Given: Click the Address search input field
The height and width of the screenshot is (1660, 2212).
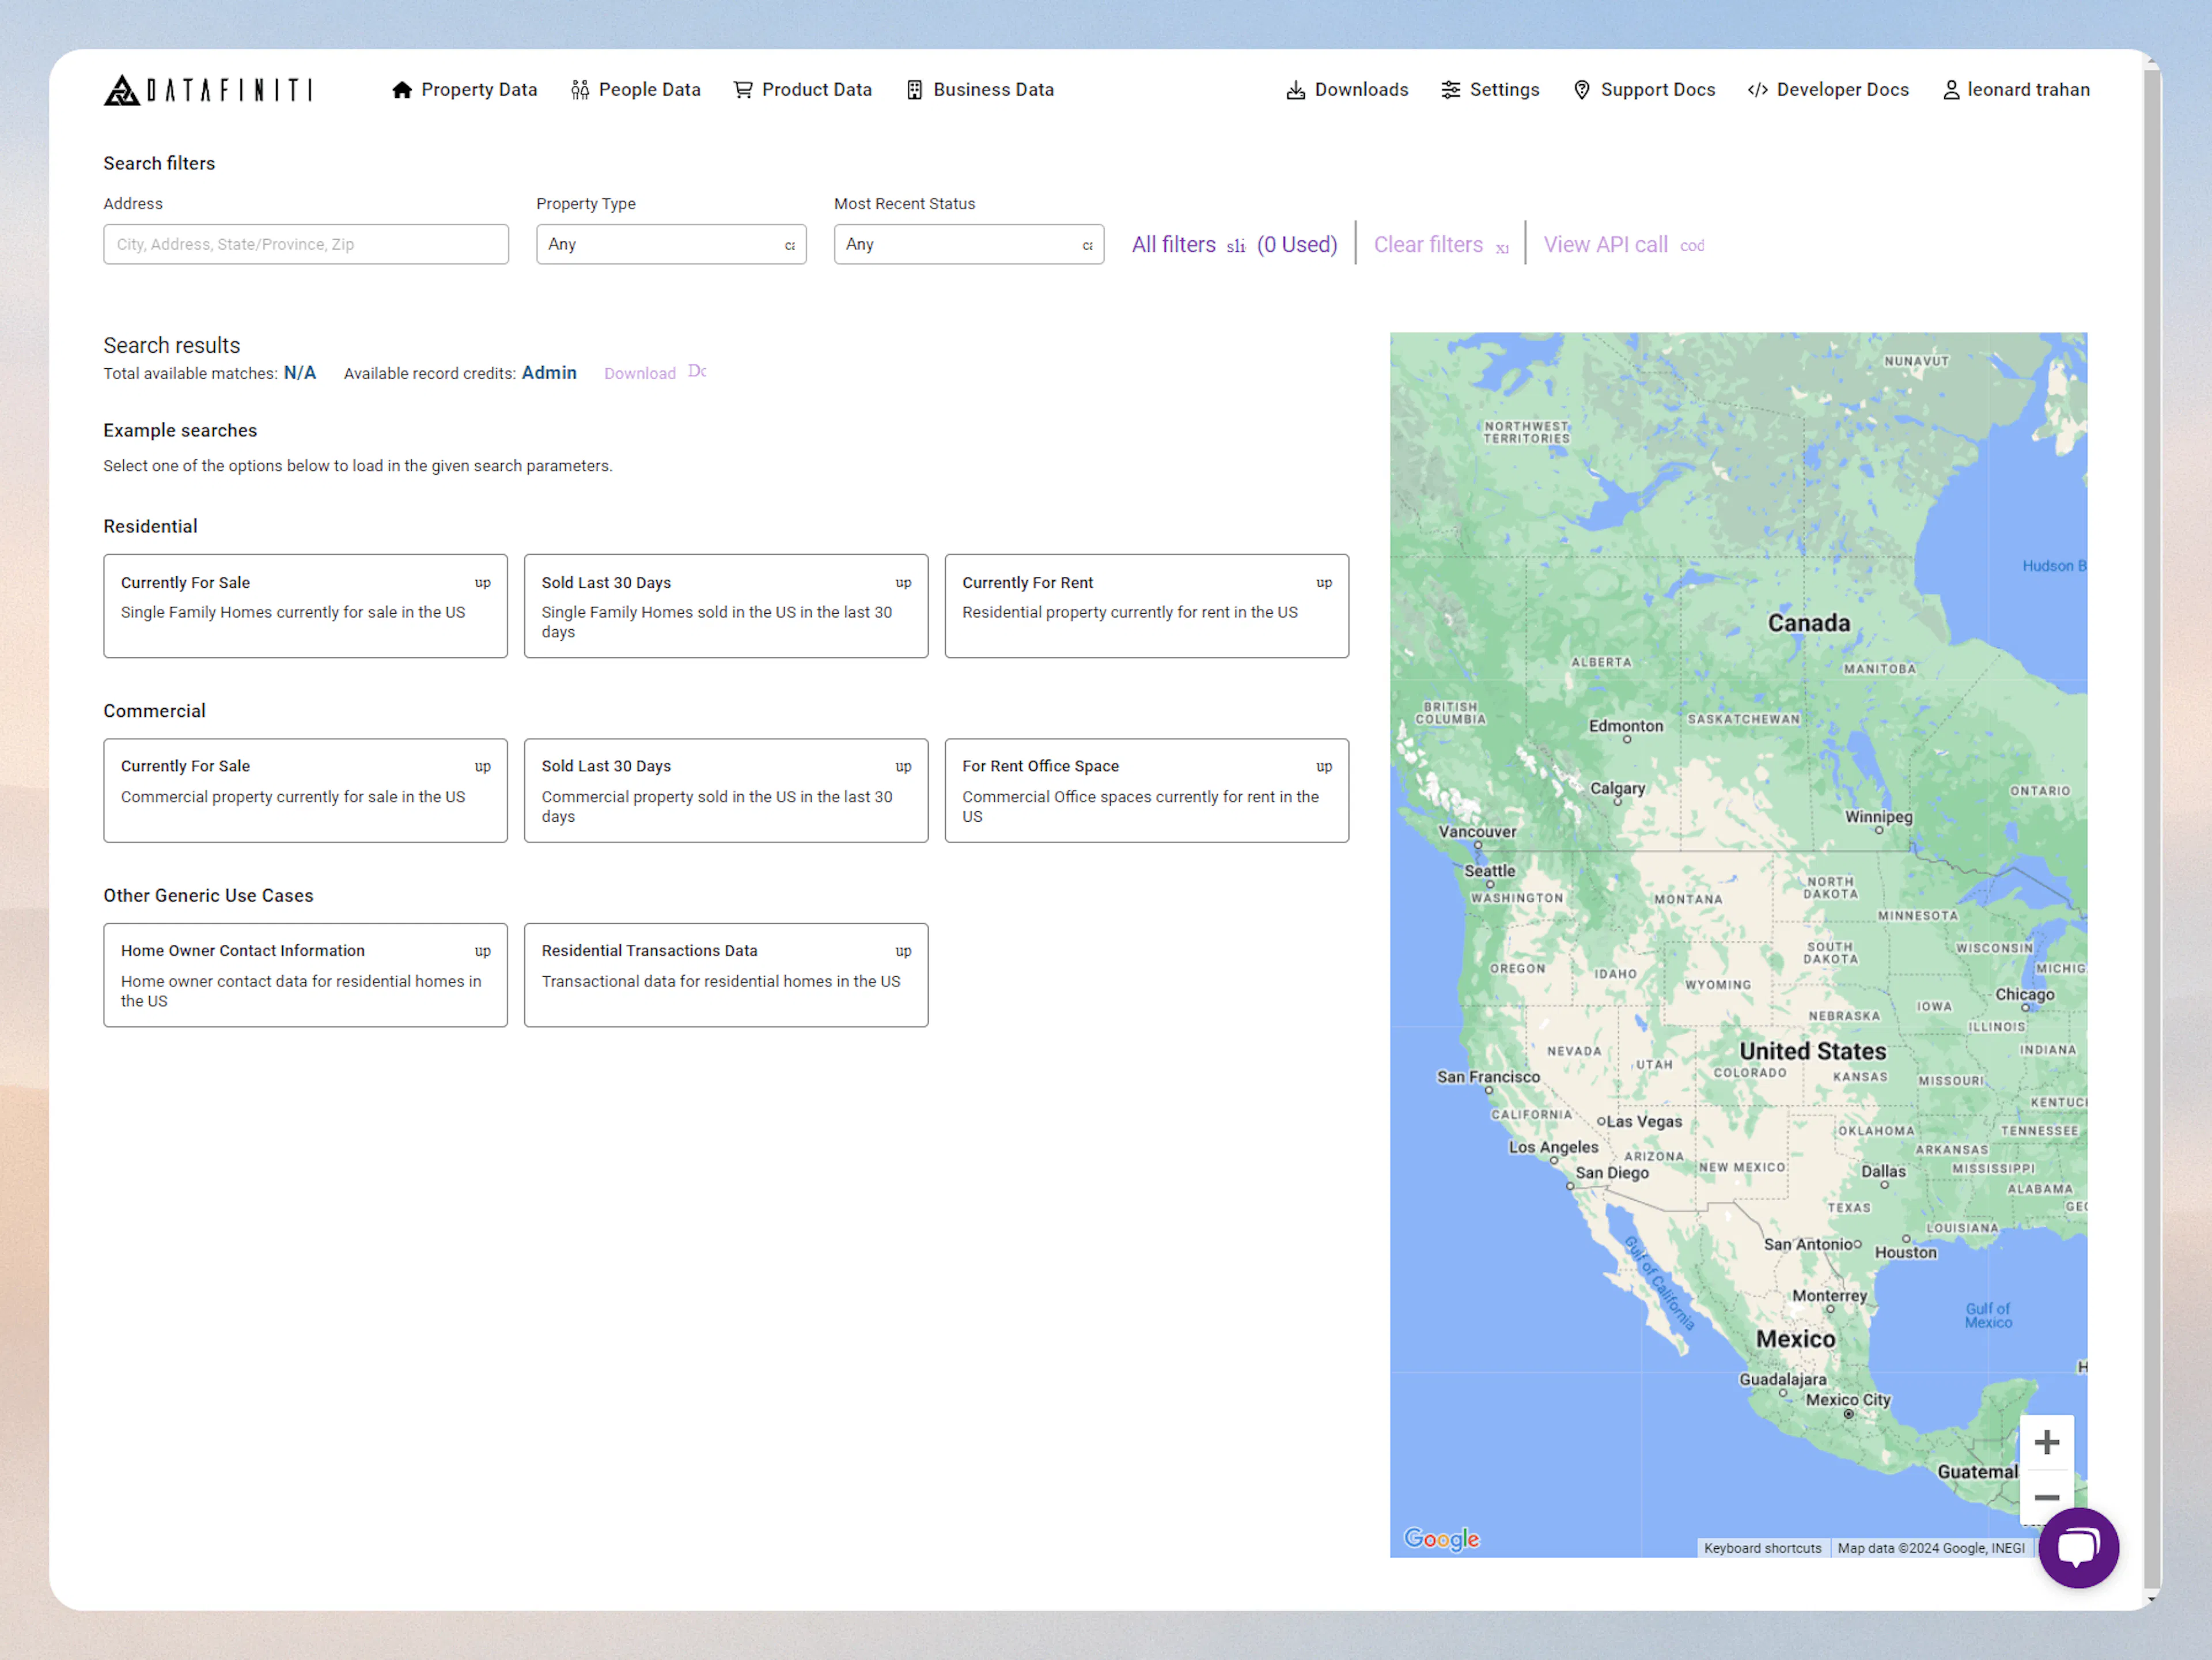Looking at the screenshot, I should 306,244.
